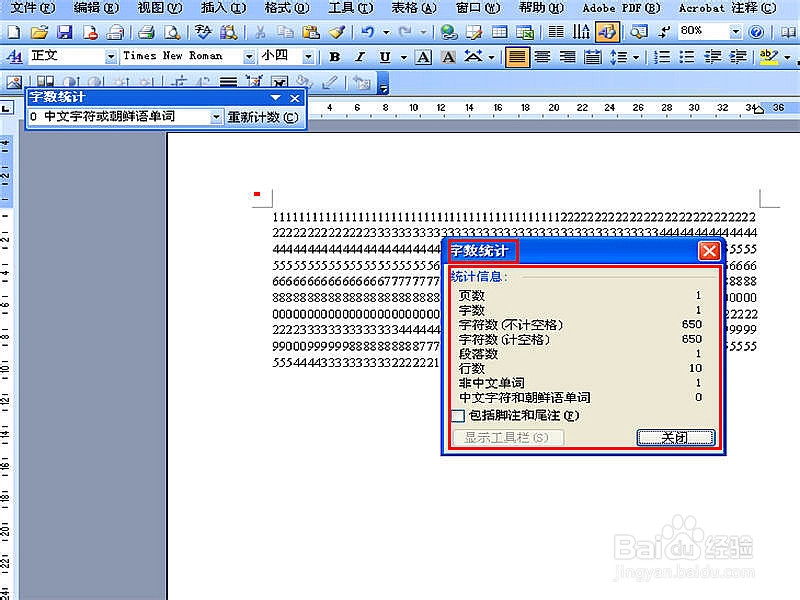The height and width of the screenshot is (600, 800).
Task: Toggle Bold formatting
Action: click(x=335, y=57)
